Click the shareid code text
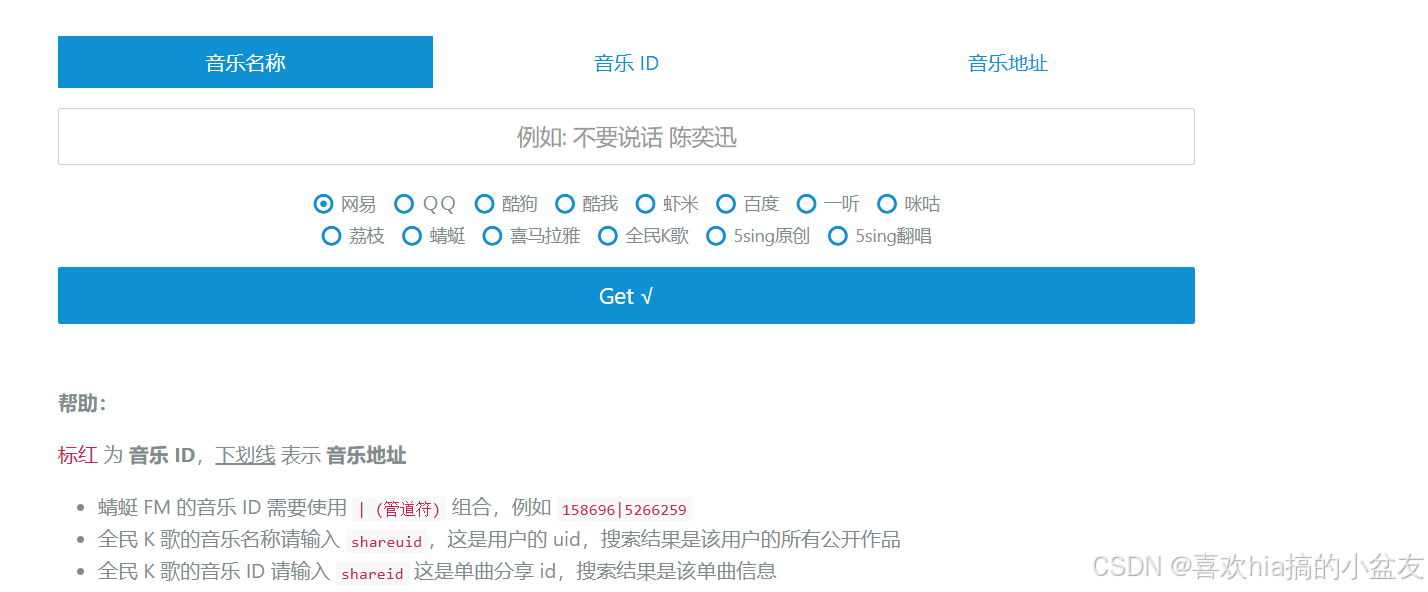 [372, 574]
